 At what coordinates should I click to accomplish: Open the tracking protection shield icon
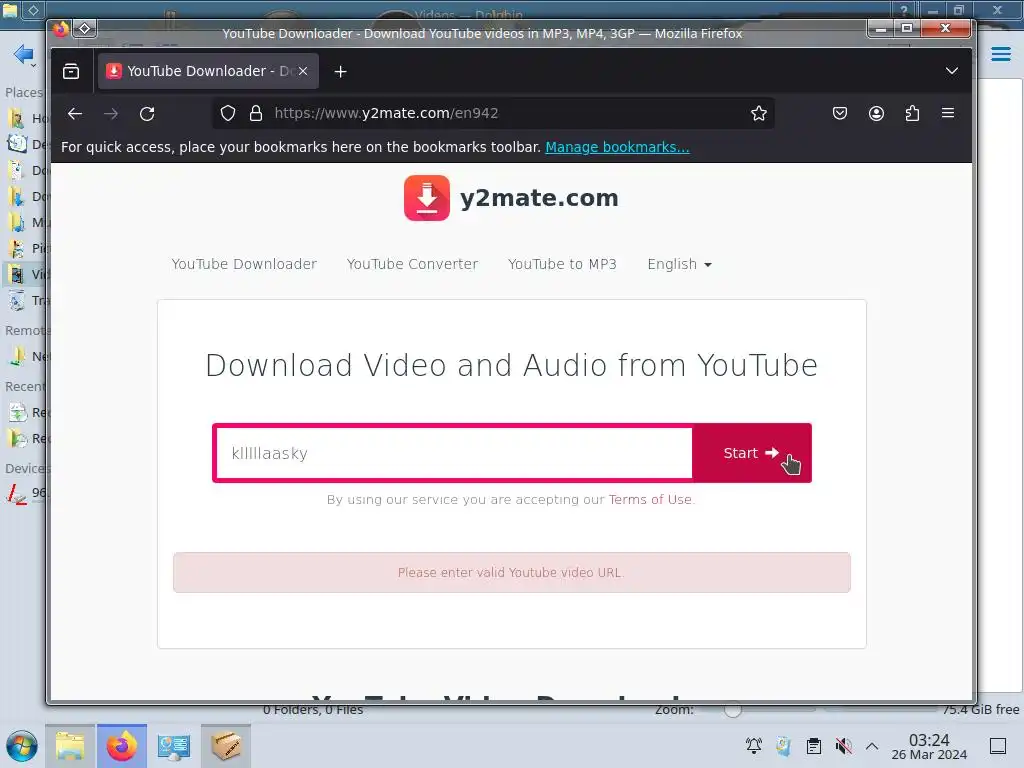[227, 114]
